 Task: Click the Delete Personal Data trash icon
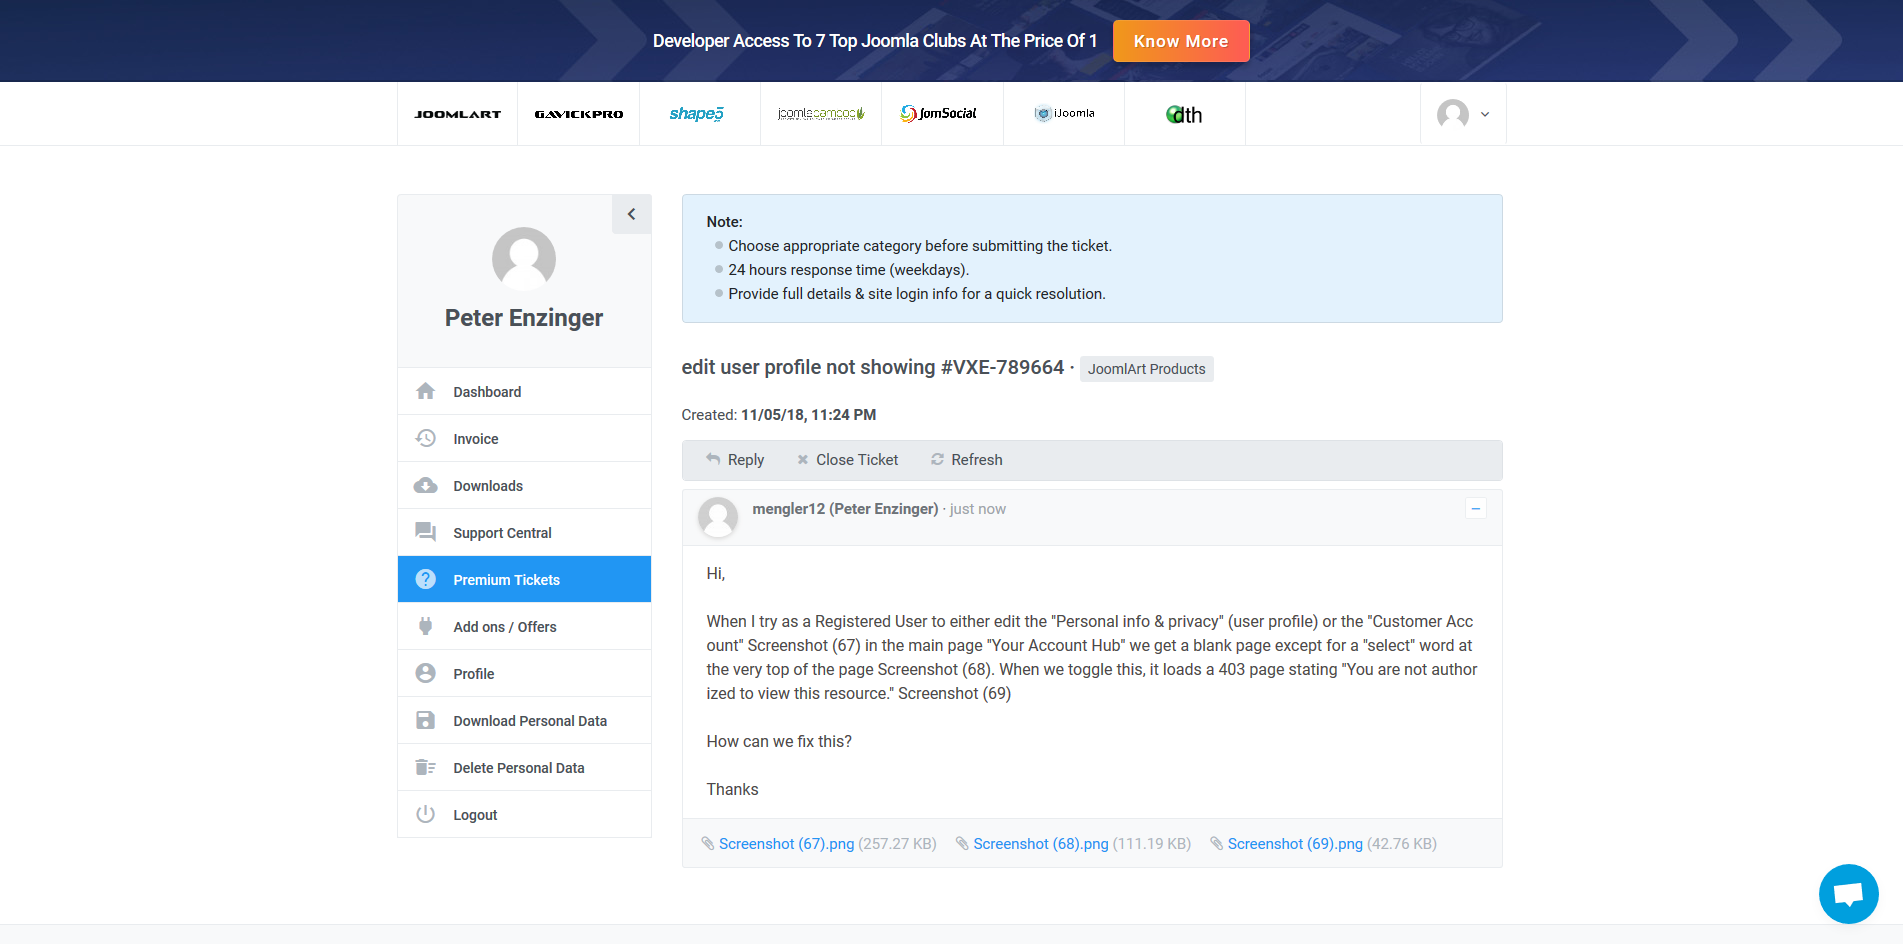coord(426,767)
